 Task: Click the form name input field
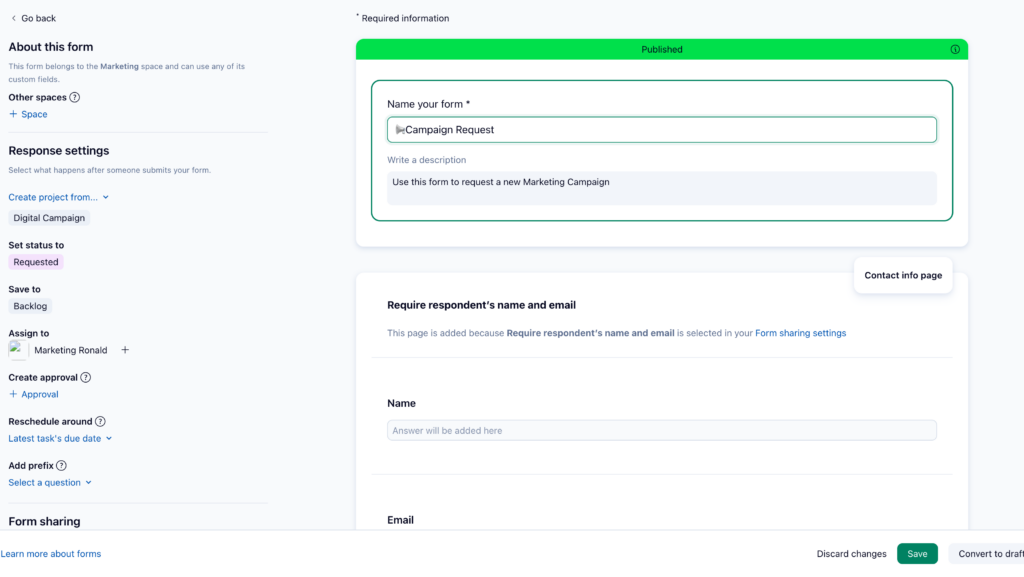(662, 130)
